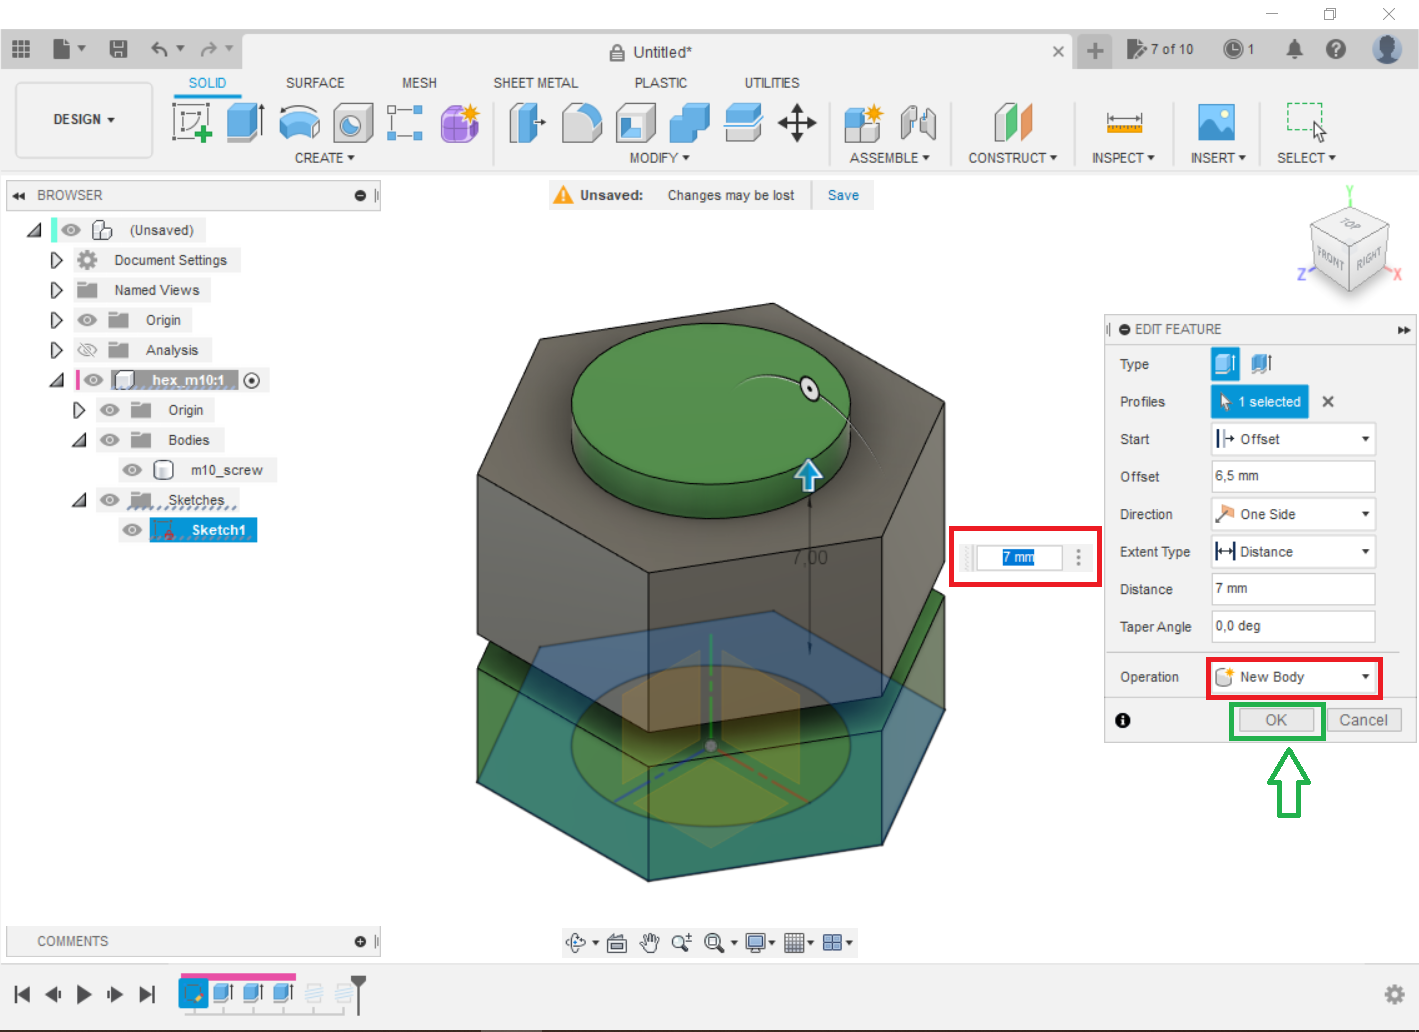
Task: Click the Fillet tool icon
Action: 581,123
